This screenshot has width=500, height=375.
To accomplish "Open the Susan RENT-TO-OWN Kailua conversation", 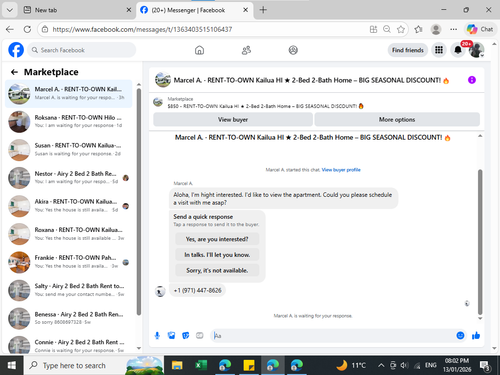I will 69,150.
